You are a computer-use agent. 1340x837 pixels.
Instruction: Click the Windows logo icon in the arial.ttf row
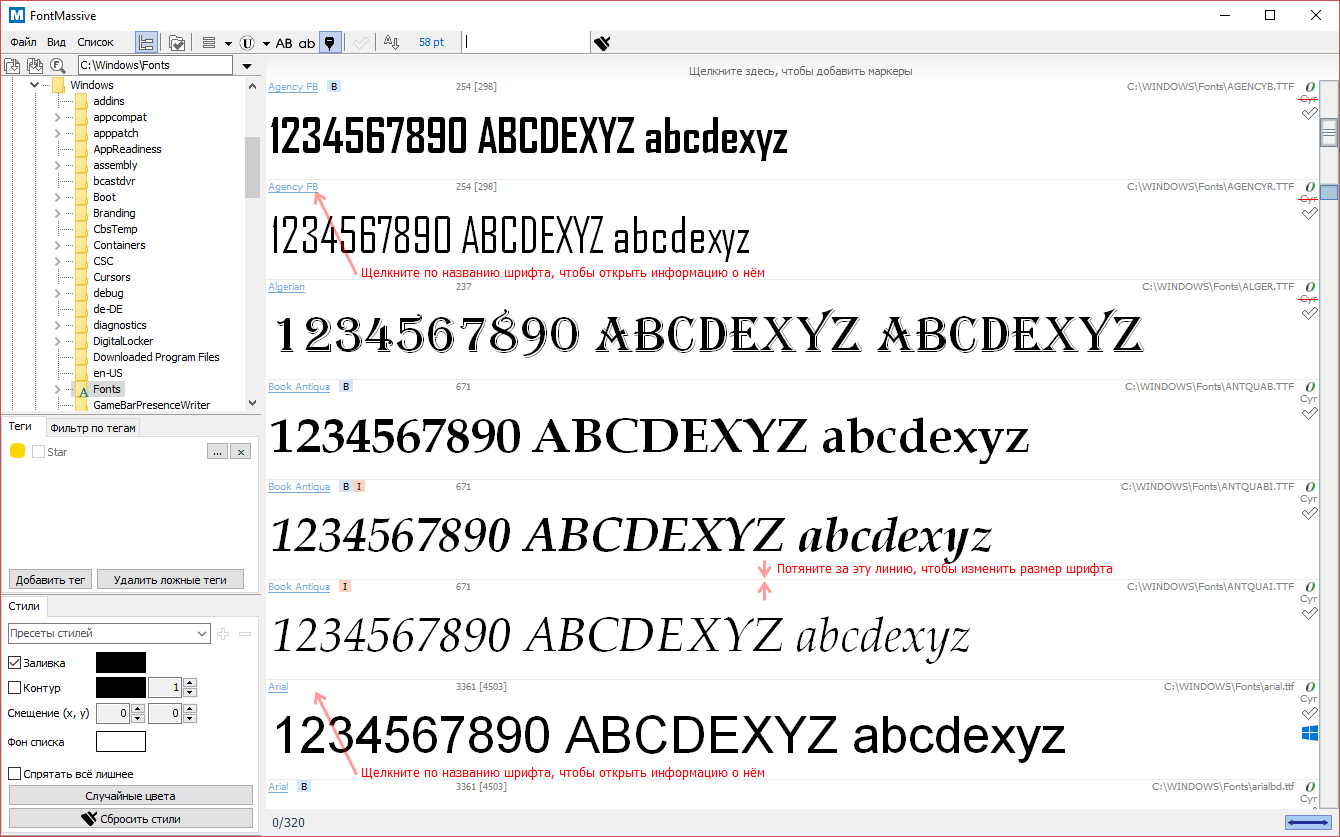coord(1309,734)
